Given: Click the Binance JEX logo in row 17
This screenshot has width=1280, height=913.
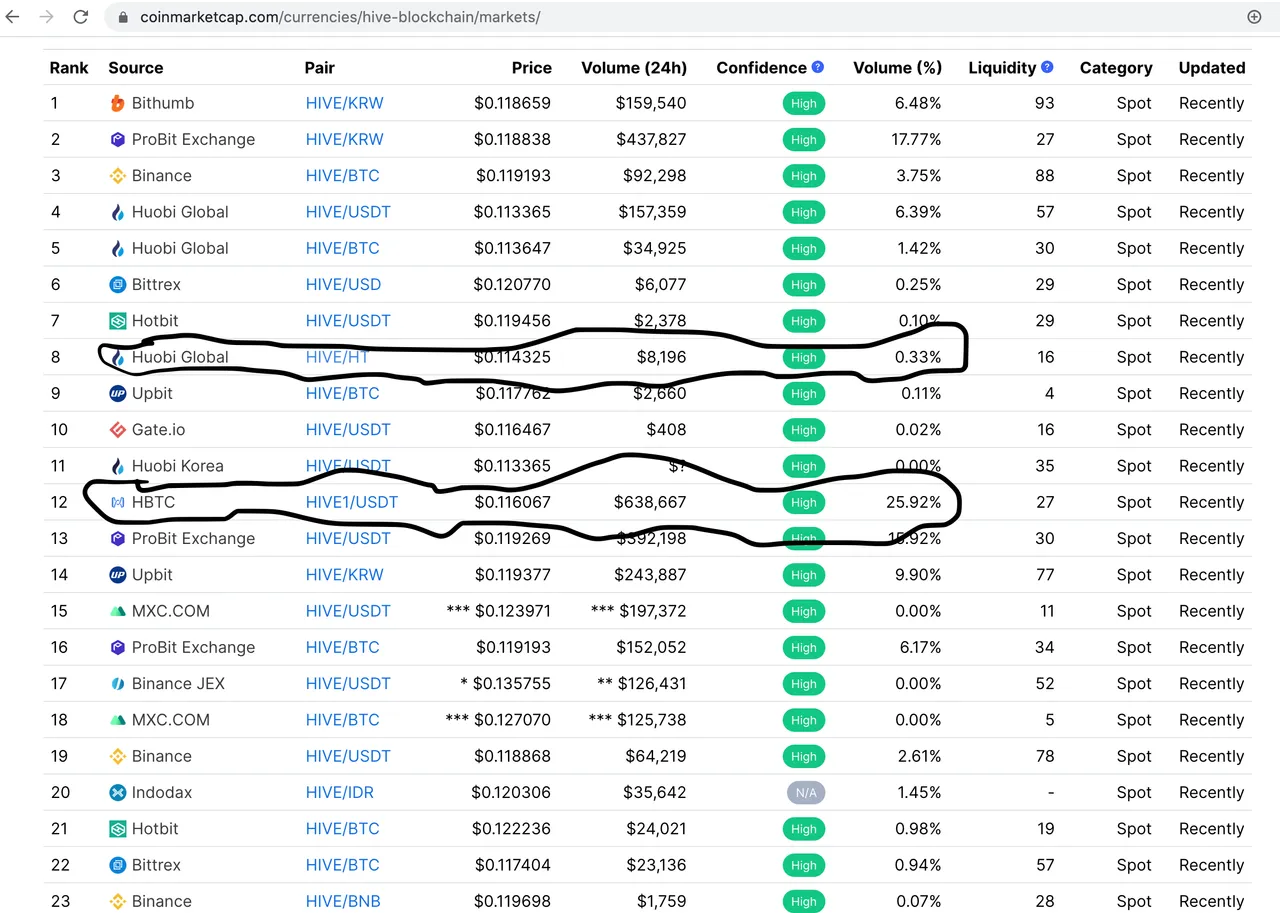Looking at the screenshot, I should pyautogui.click(x=117, y=684).
